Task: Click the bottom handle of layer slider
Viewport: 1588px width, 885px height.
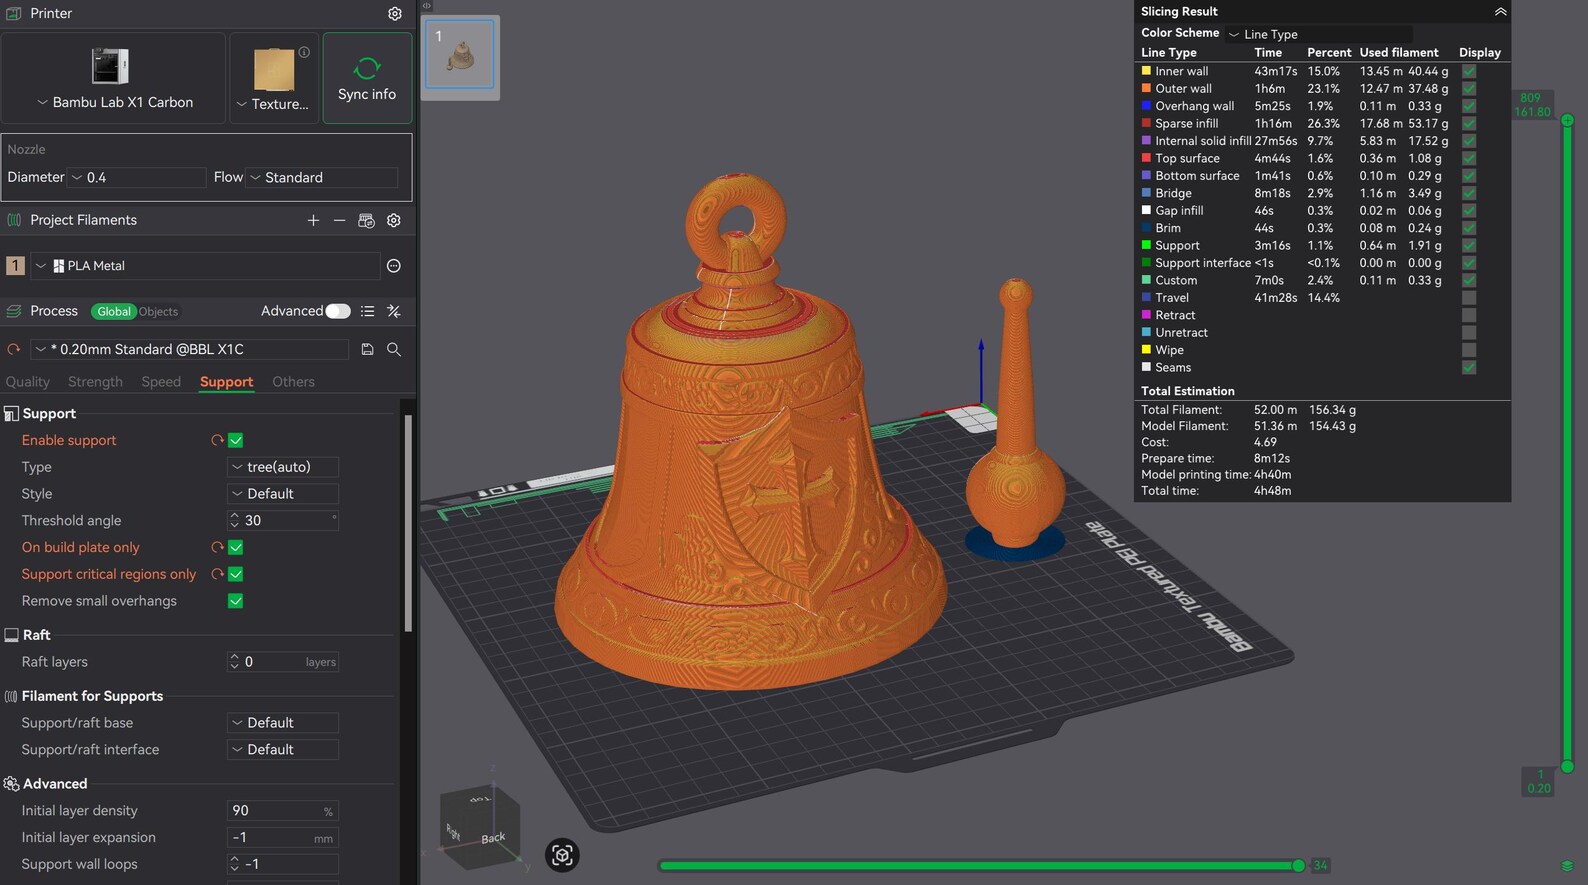Action: pyautogui.click(x=1567, y=767)
